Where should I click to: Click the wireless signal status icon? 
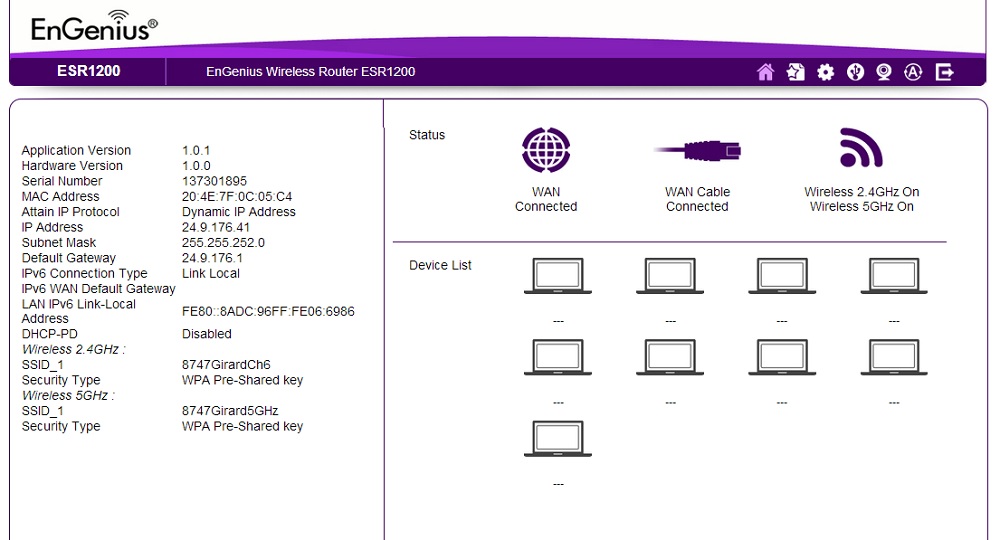pyautogui.click(x=861, y=147)
